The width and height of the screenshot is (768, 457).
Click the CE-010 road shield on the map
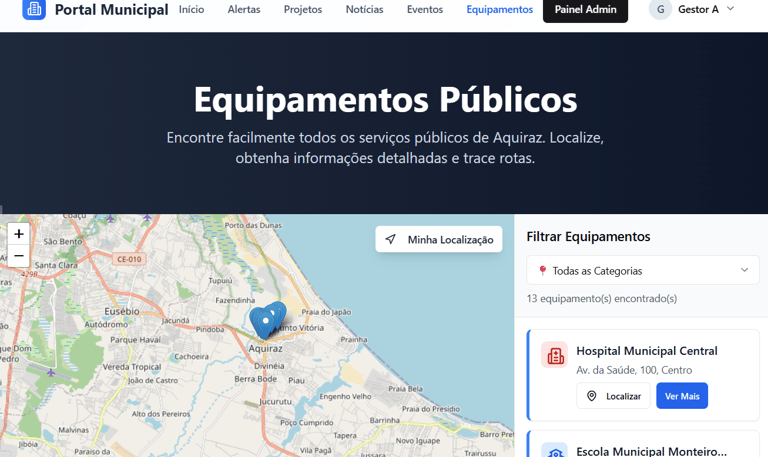click(129, 259)
